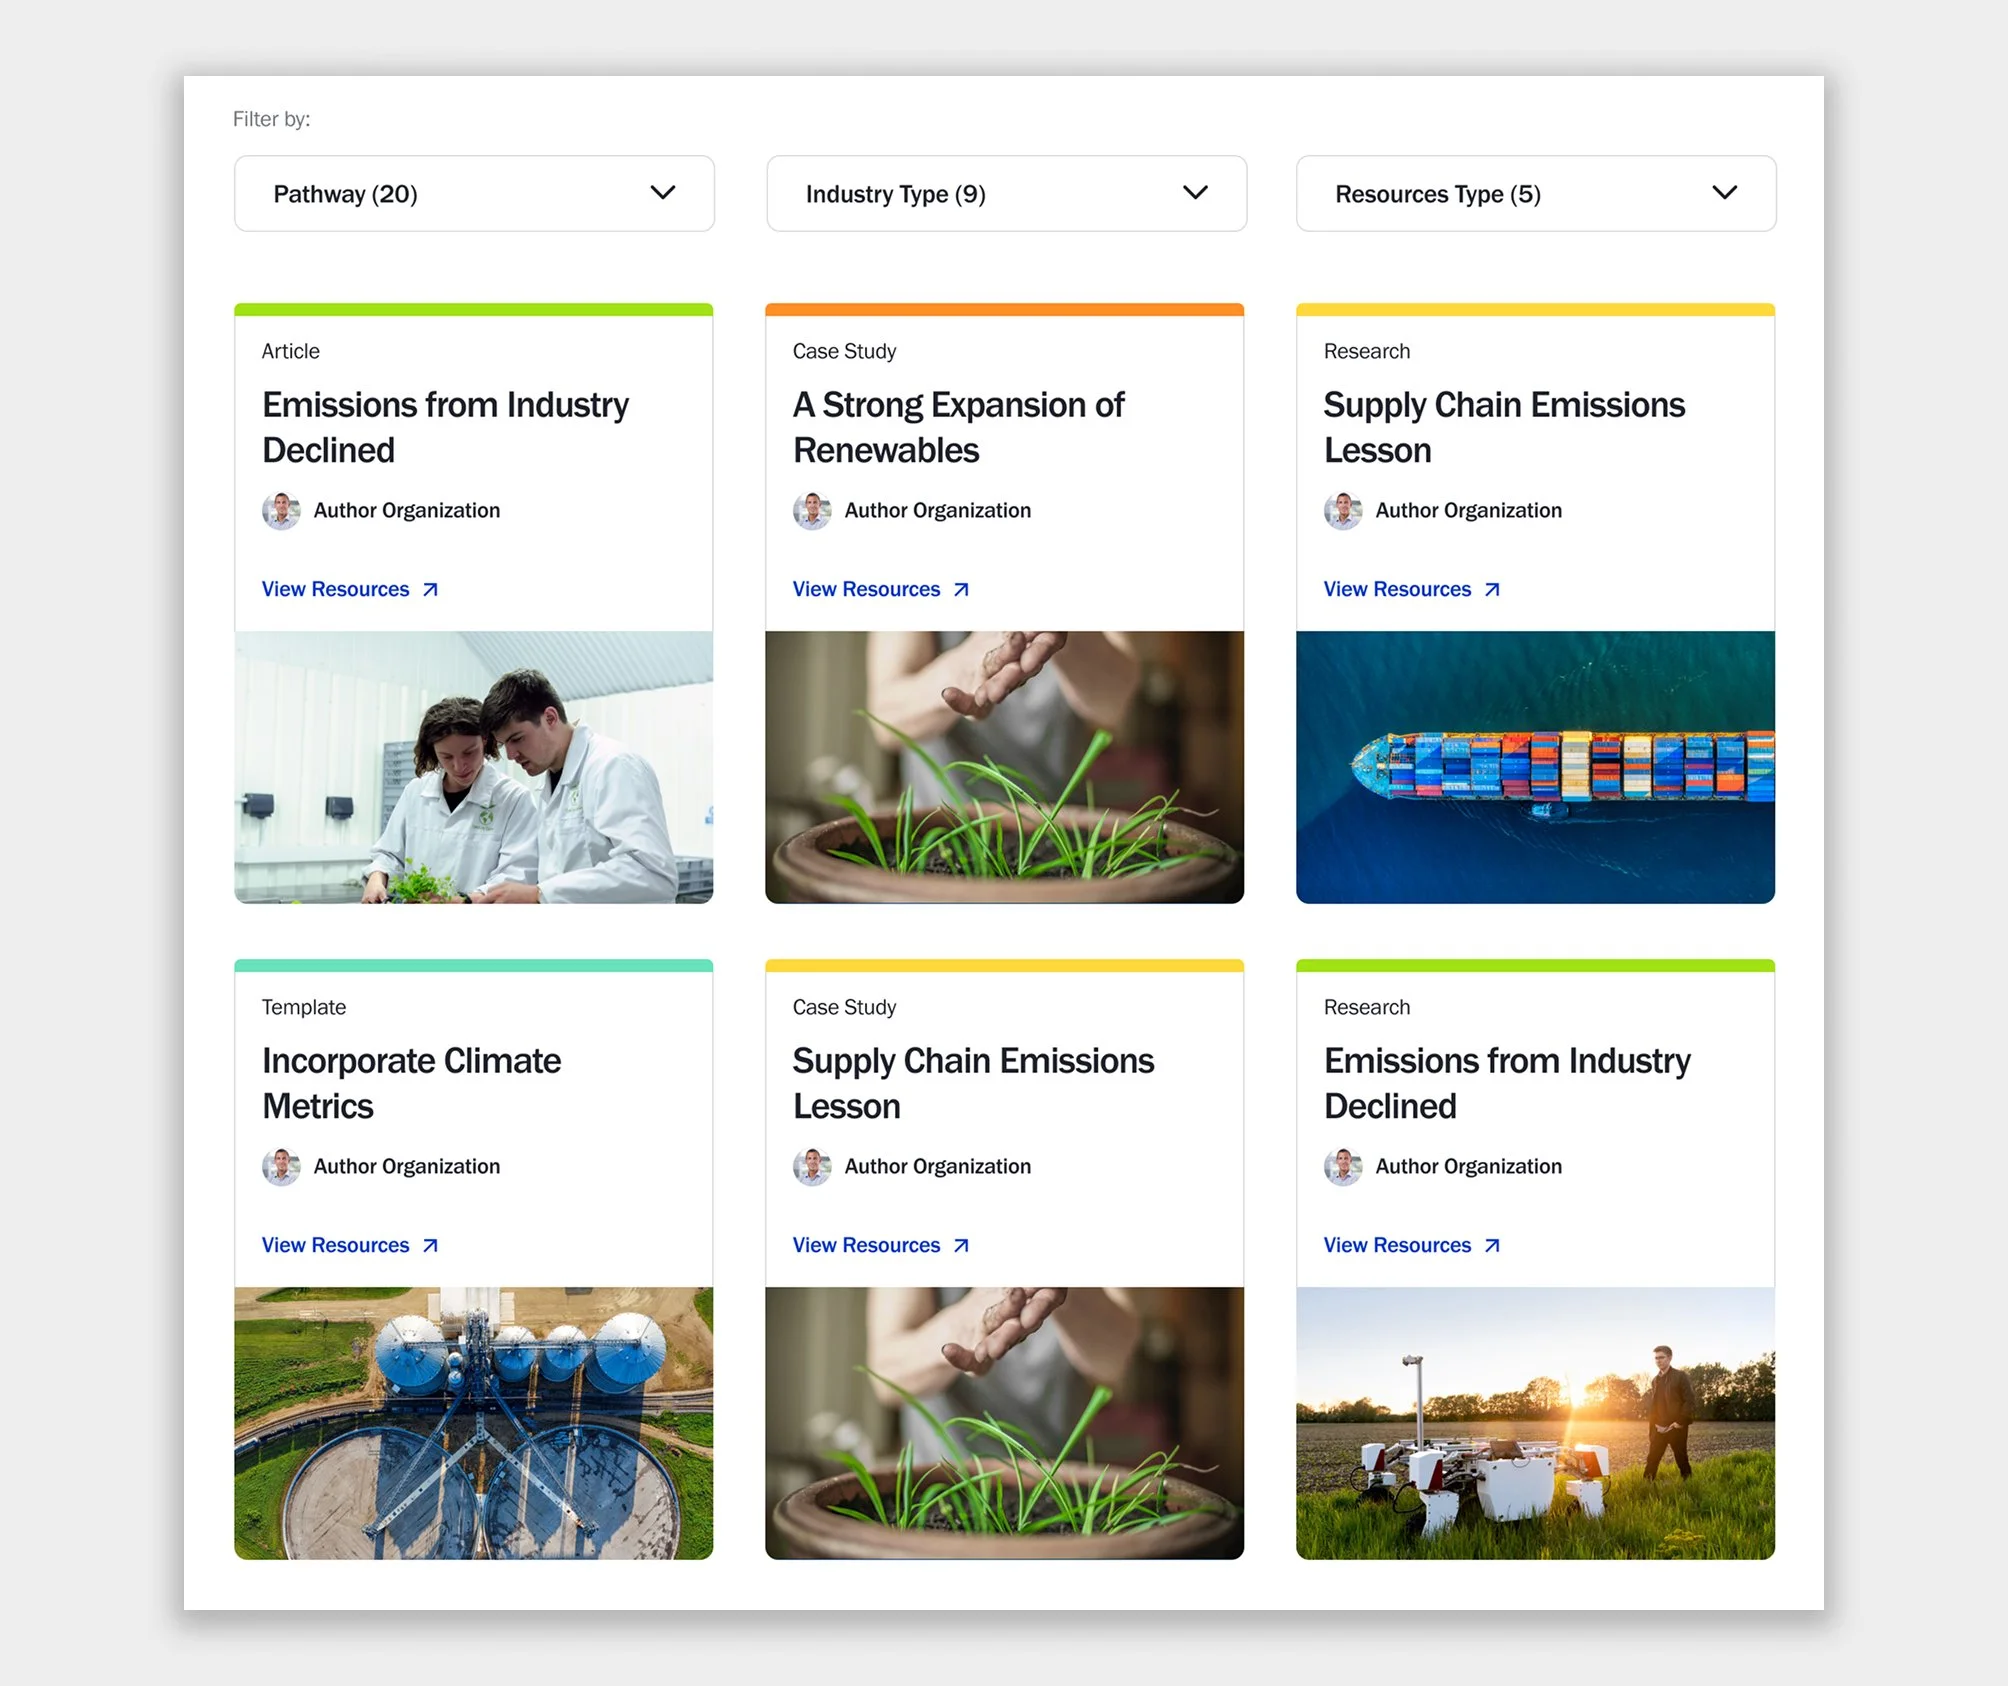2008x1686 pixels.
Task: Expand the Pathway (20) filter dropdown
Action: [473, 193]
